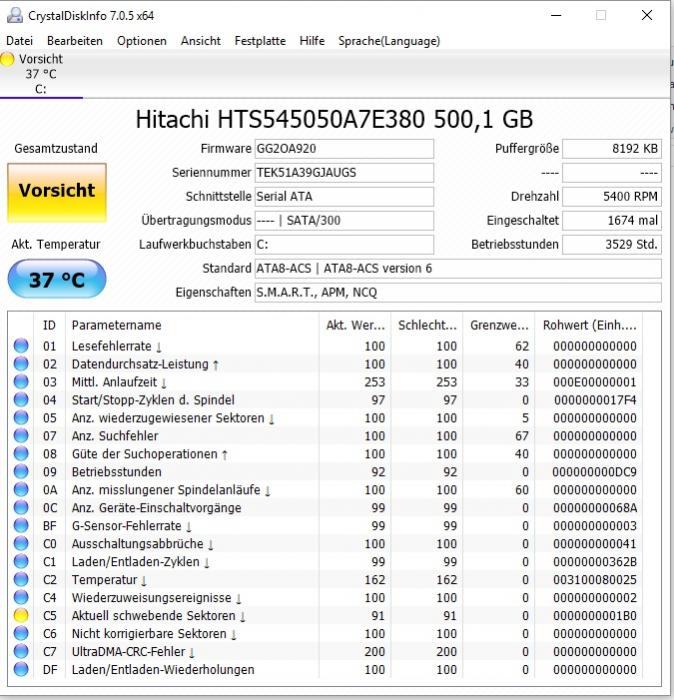Click the blue status dot for Datendurchsatz-Leistung
This screenshot has height=700, width=674.
(x=21, y=364)
